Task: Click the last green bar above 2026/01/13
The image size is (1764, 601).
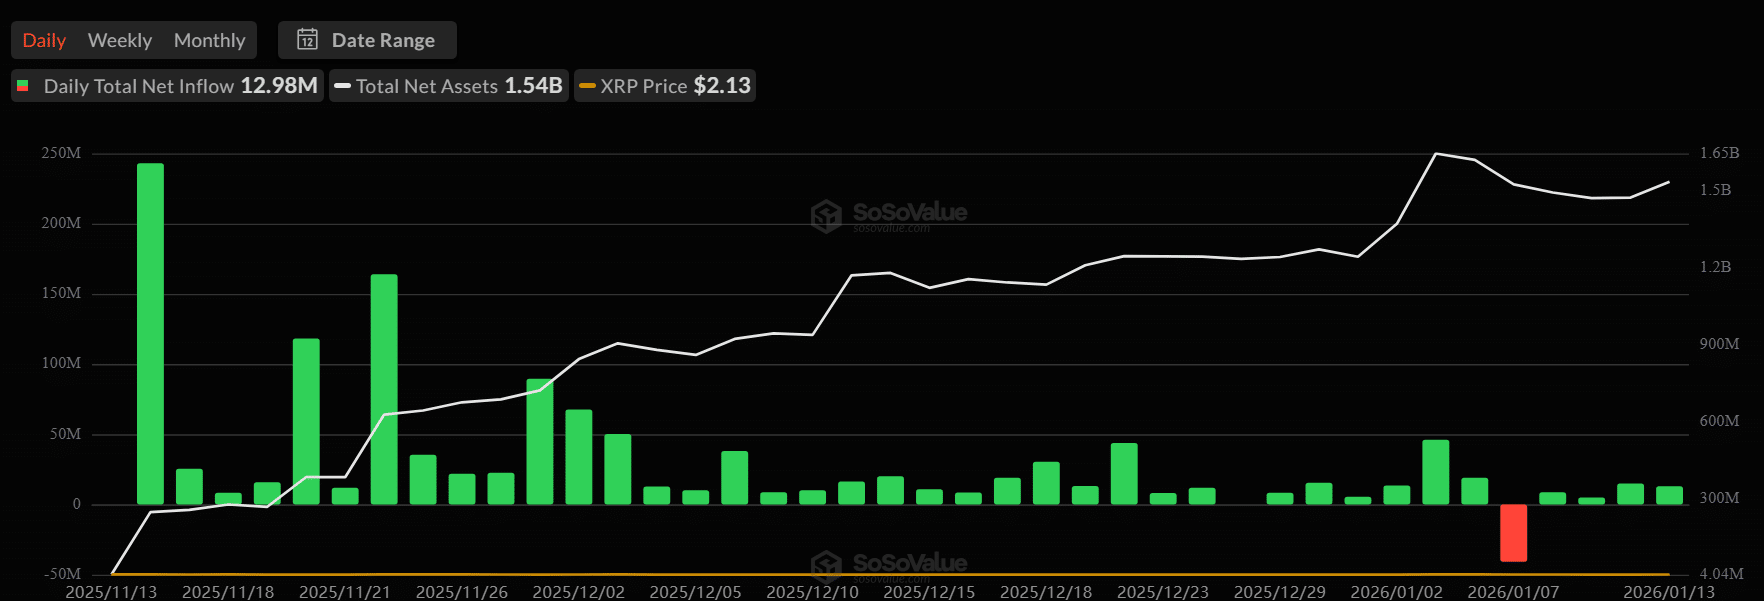Action: [x=1669, y=495]
